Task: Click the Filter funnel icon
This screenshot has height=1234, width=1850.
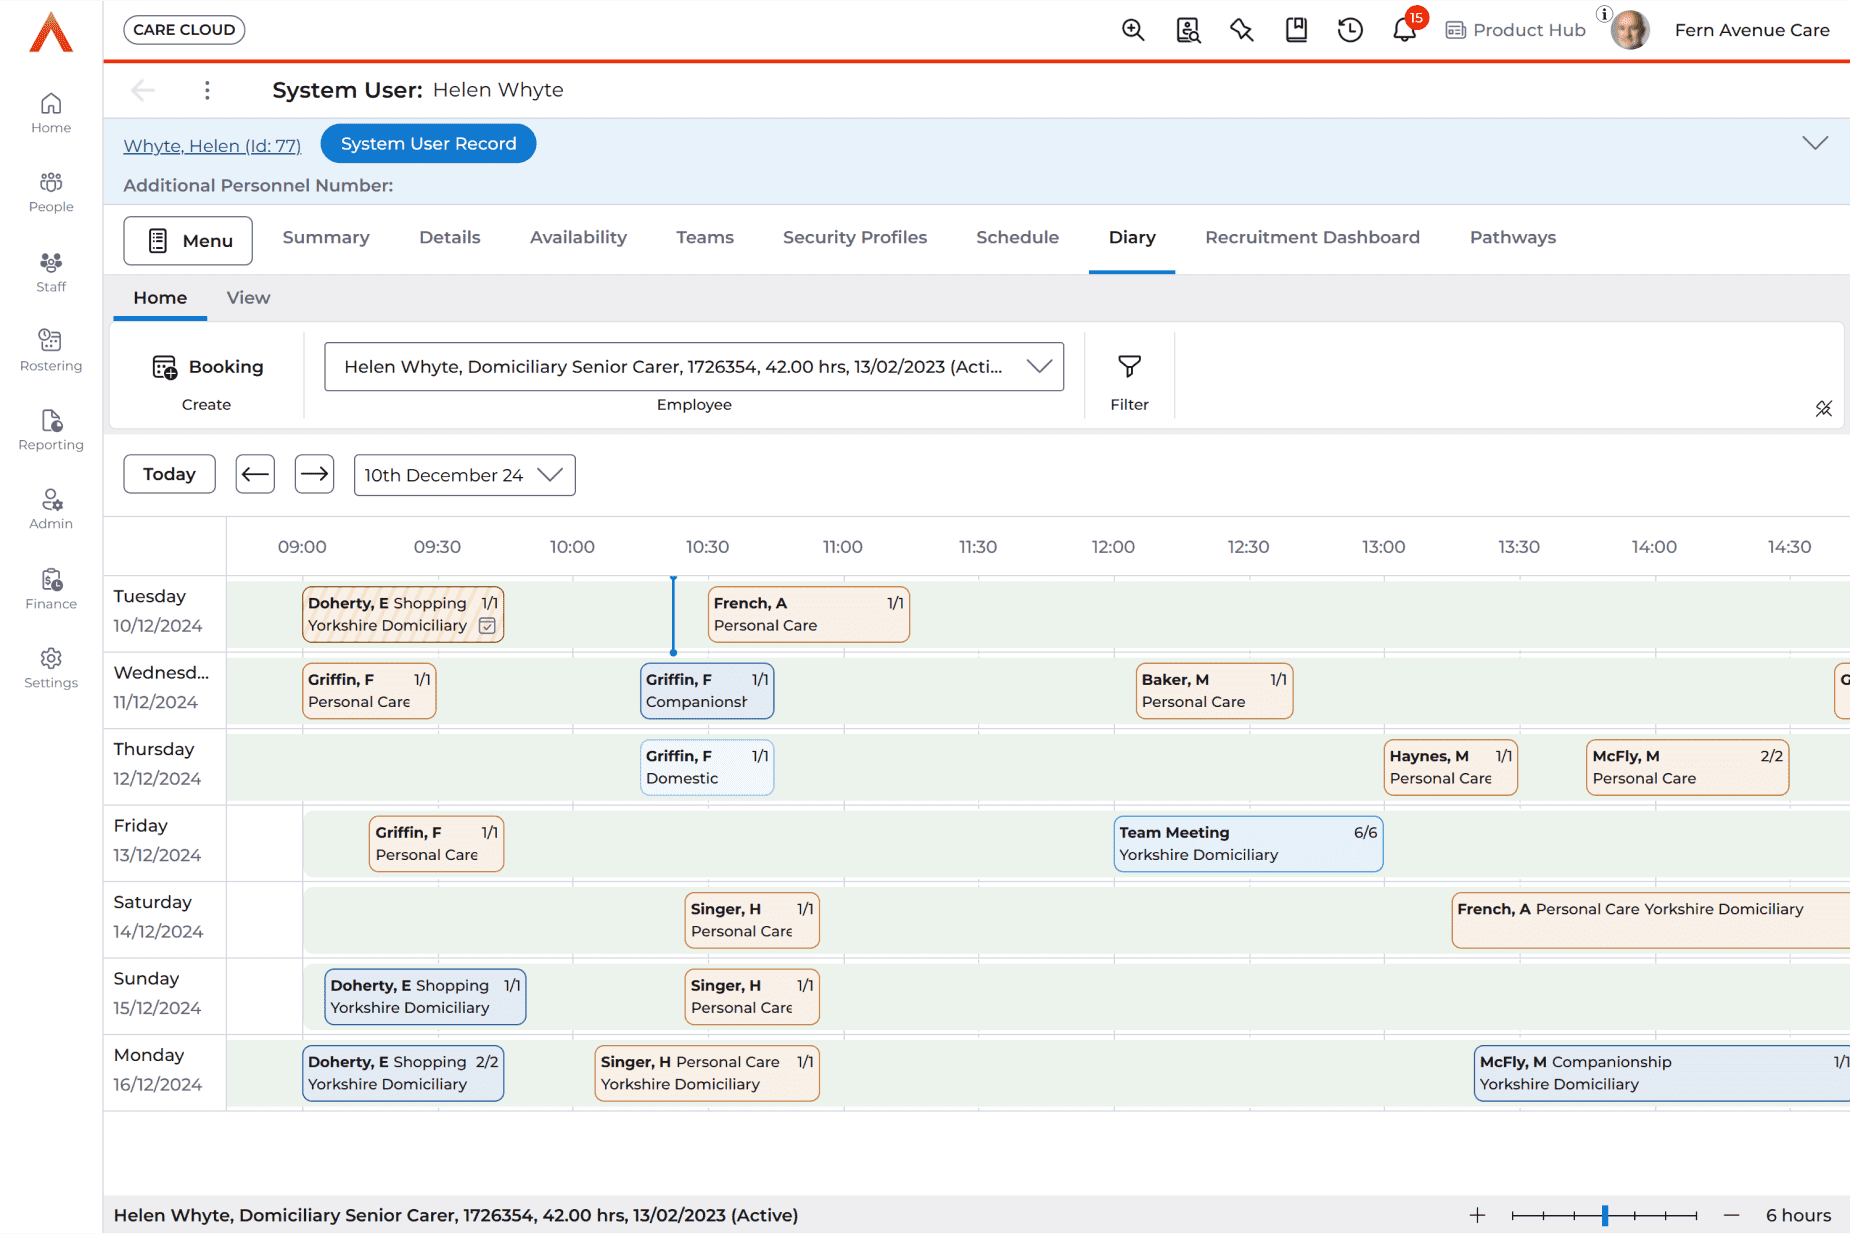Action: [1129, 367]
